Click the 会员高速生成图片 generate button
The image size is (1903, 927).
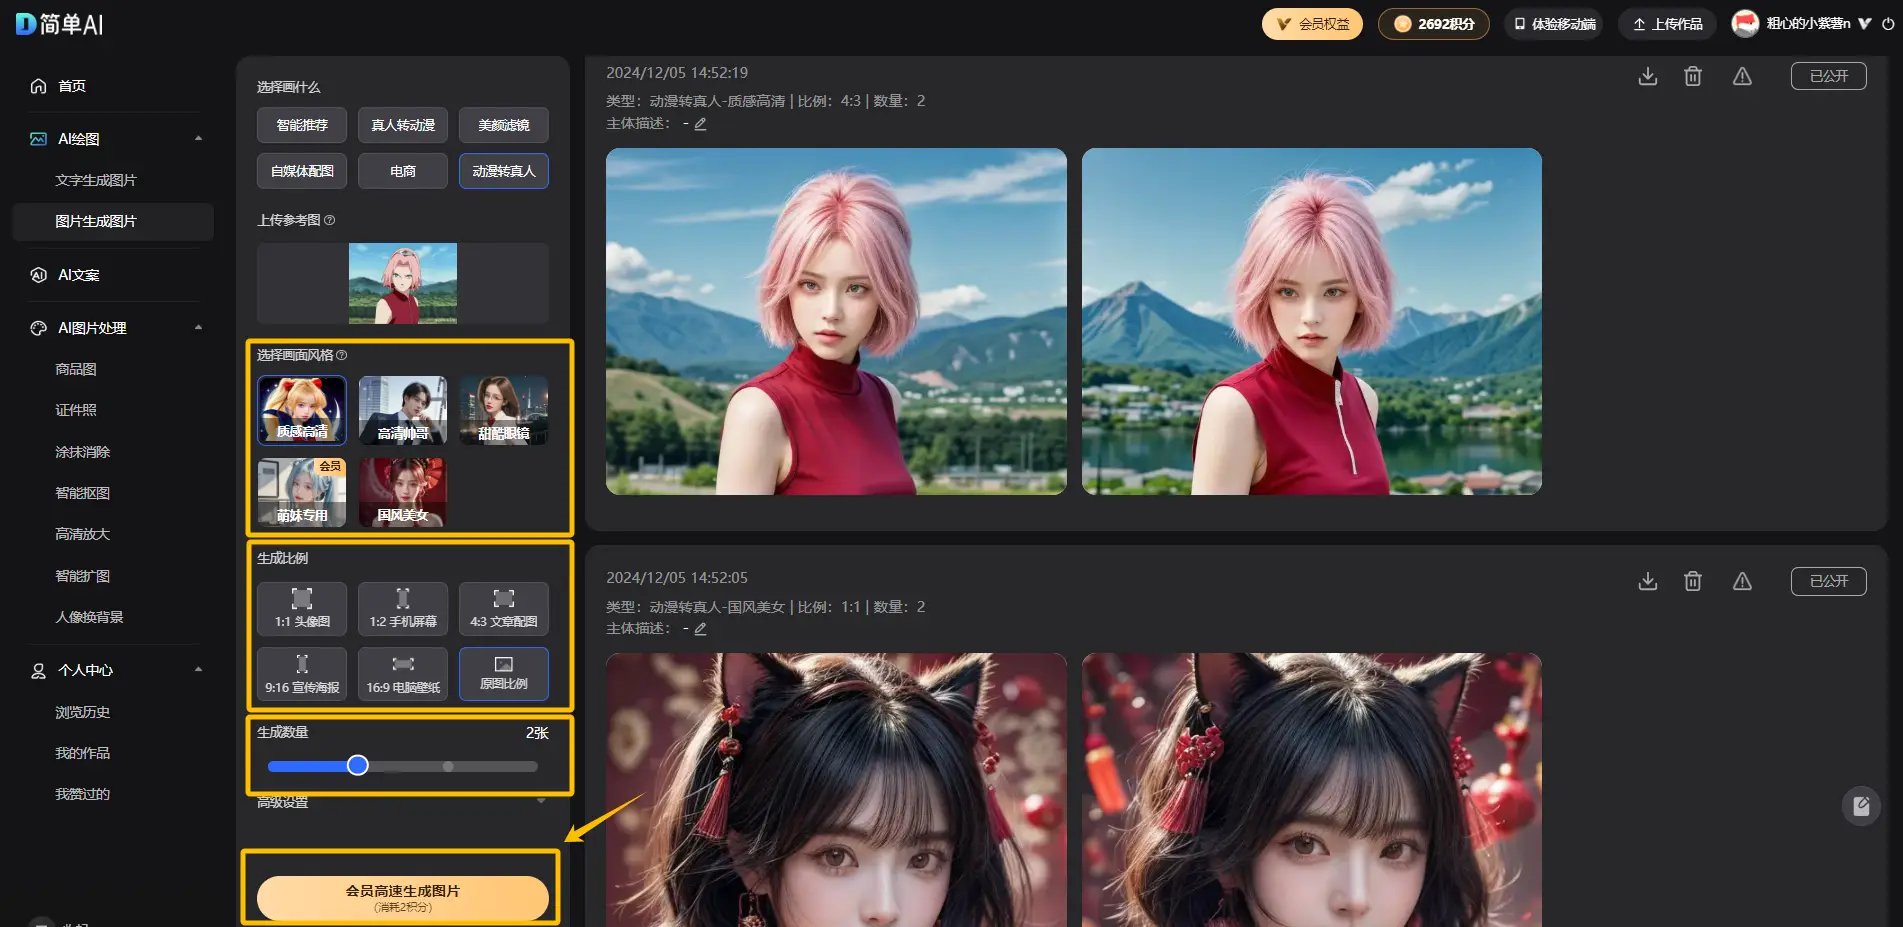click(x=403, y=897)
